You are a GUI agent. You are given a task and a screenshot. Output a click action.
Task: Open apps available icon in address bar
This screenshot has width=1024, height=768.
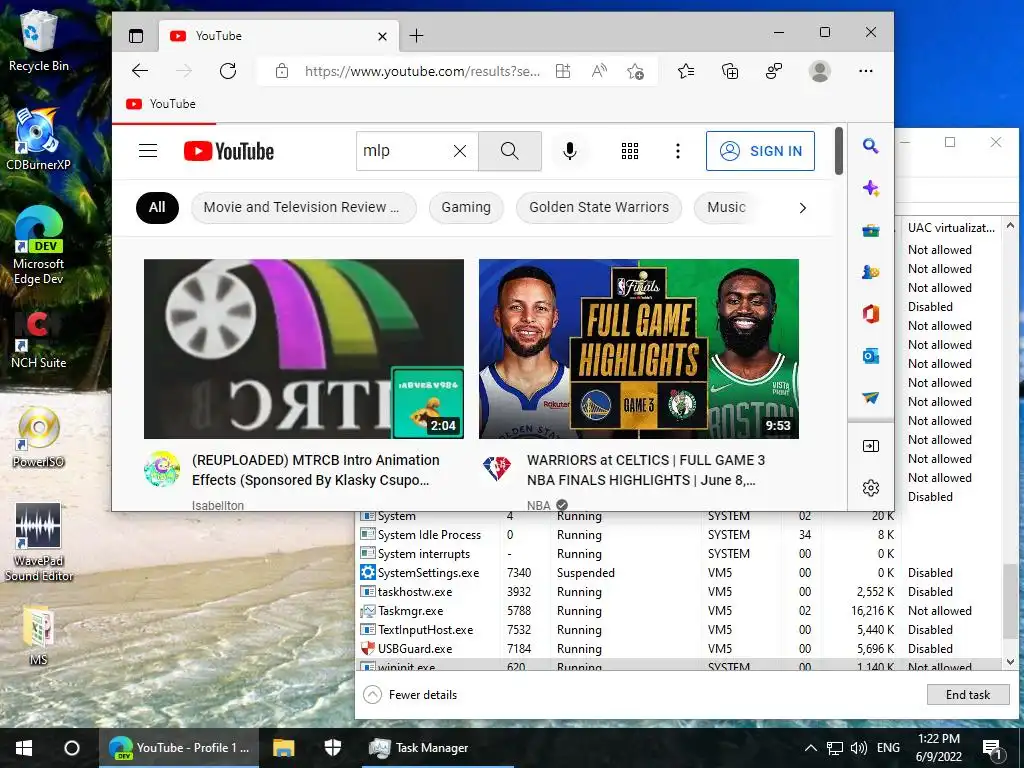click(563, 71)
